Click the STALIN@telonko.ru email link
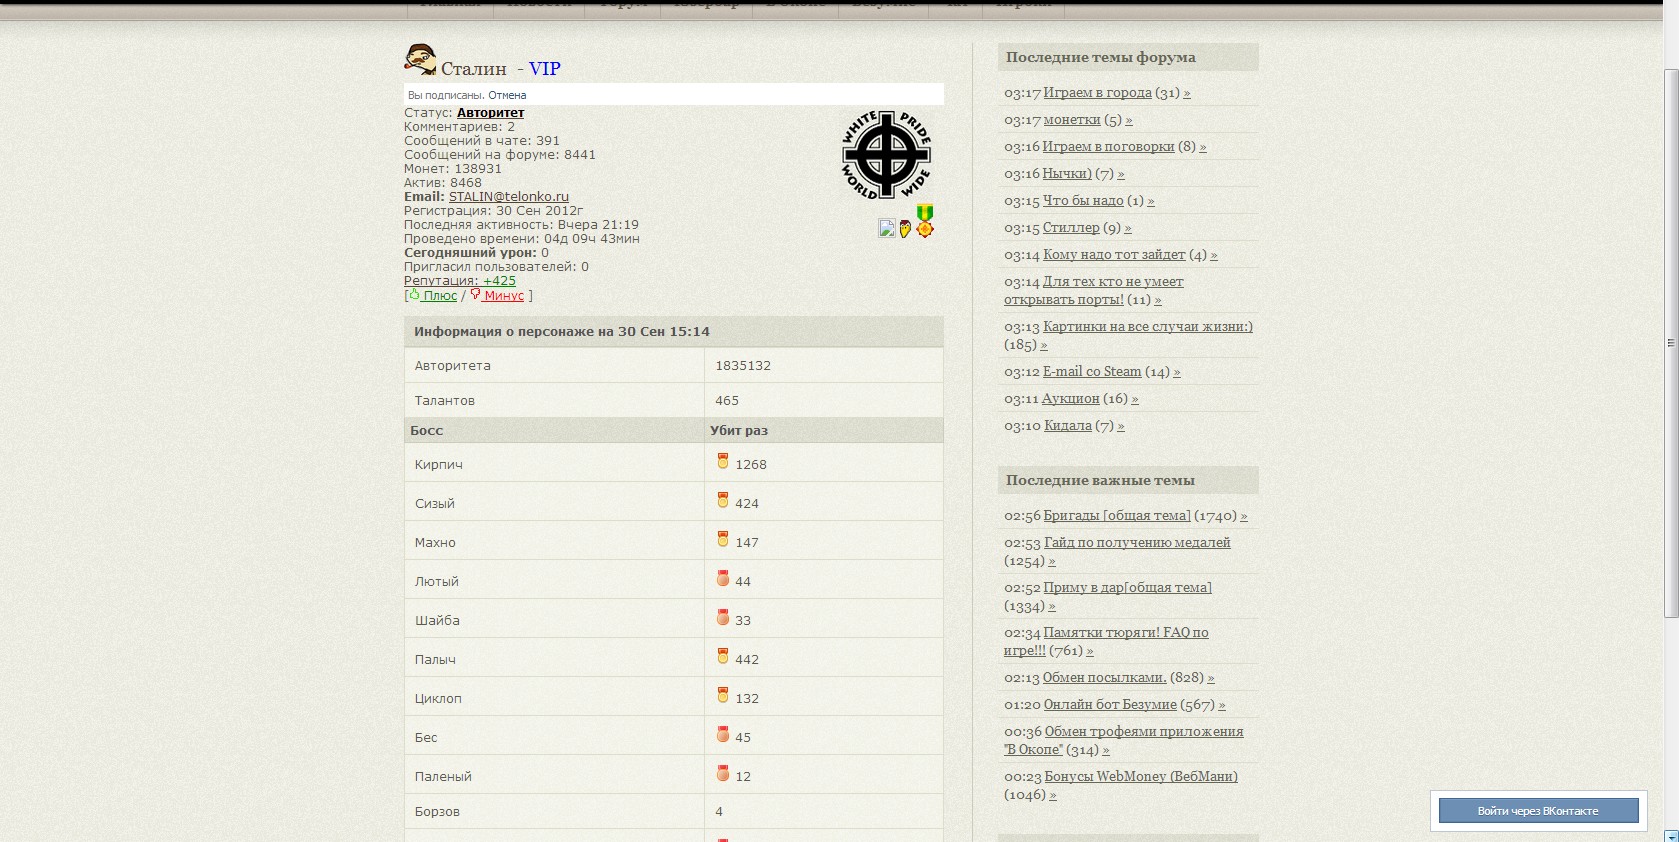 tap(509, 197)
